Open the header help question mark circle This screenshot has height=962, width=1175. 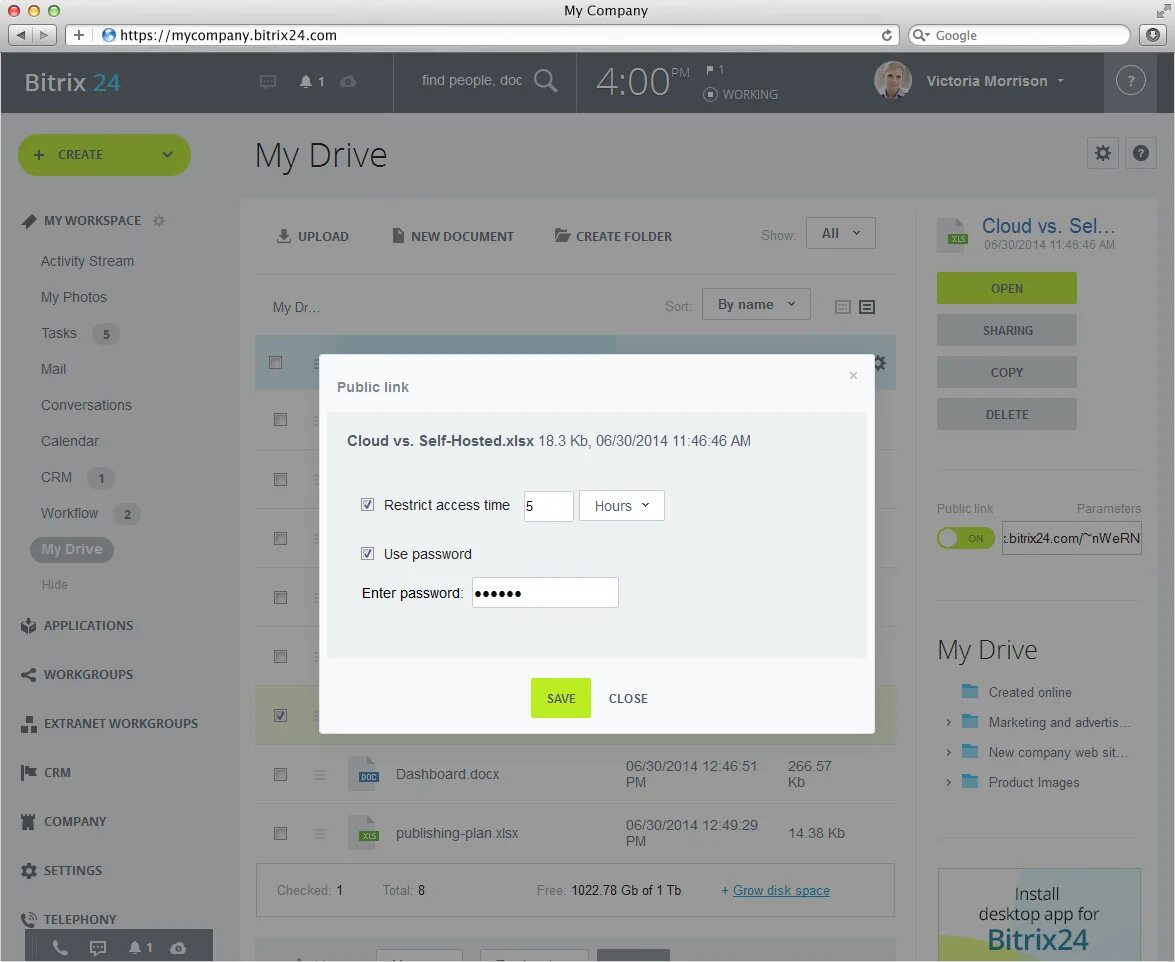(x=1131, y=80)
